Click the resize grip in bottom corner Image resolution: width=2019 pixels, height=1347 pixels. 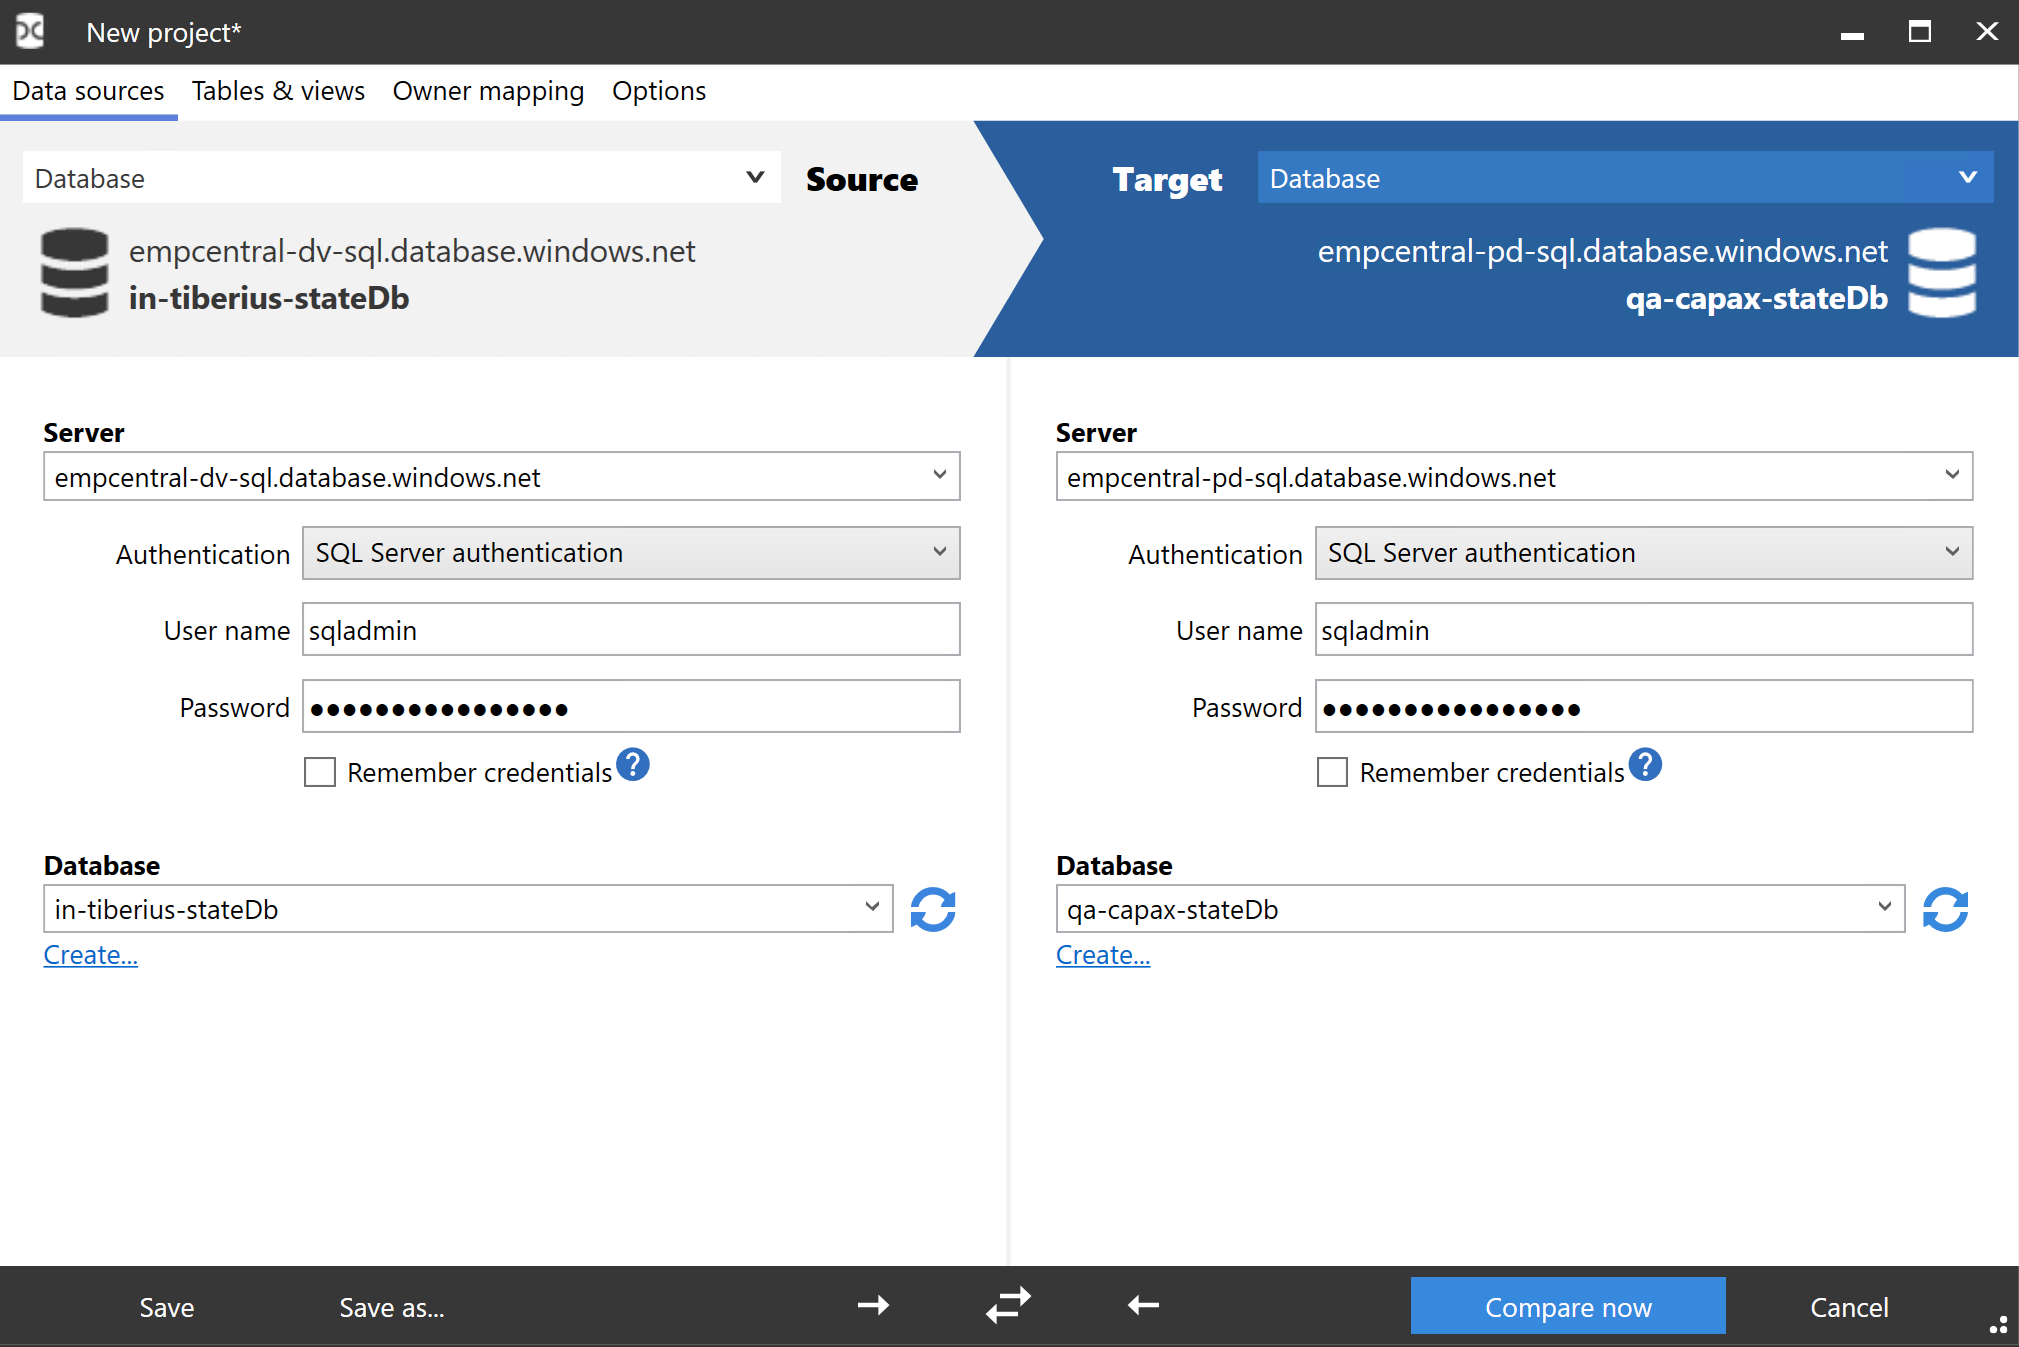pos(1998,1325)
